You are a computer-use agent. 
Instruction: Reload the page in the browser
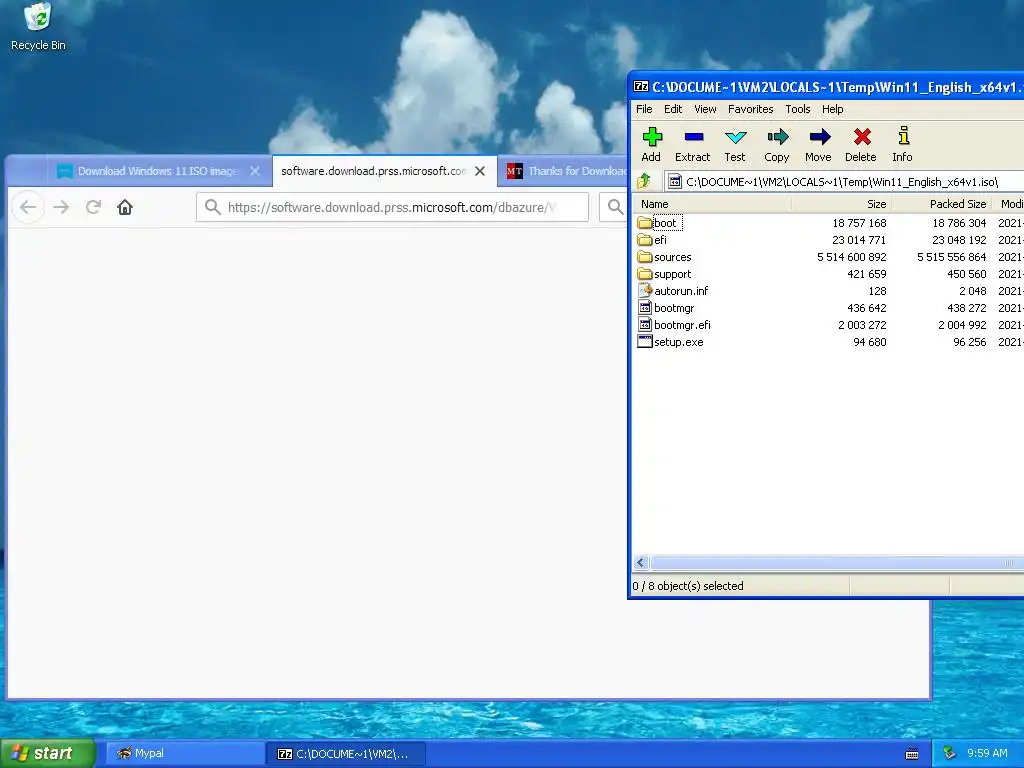click(x=93, y=207)
